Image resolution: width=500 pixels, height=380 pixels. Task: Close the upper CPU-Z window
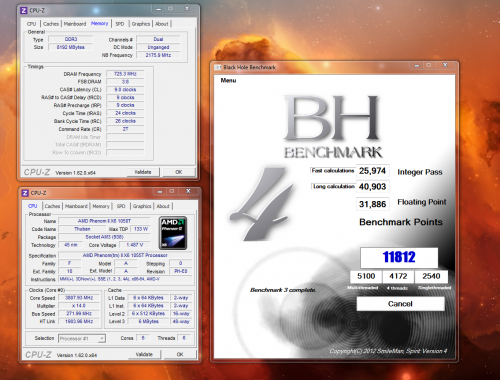[x=187, y=8]
